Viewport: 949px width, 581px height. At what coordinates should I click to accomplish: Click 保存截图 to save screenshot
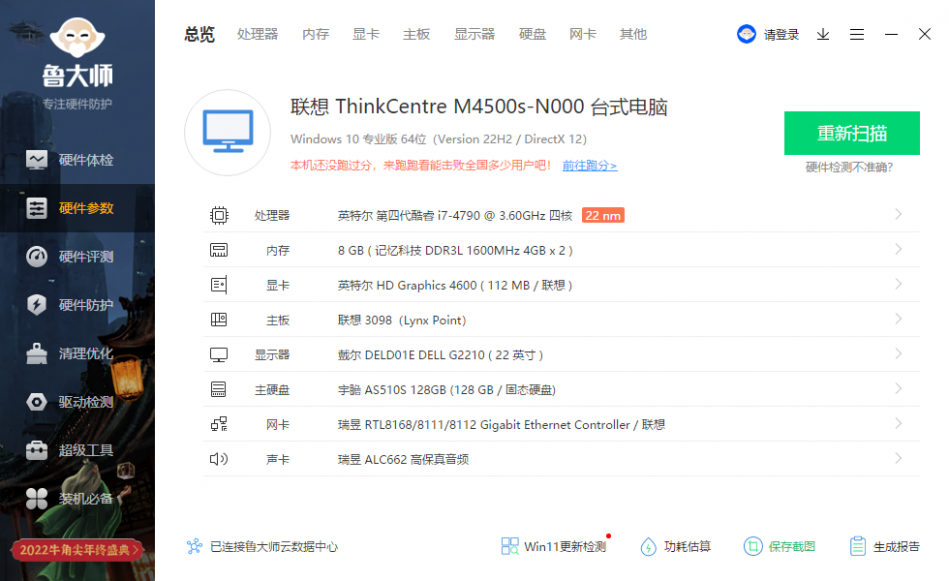(780, 547)
